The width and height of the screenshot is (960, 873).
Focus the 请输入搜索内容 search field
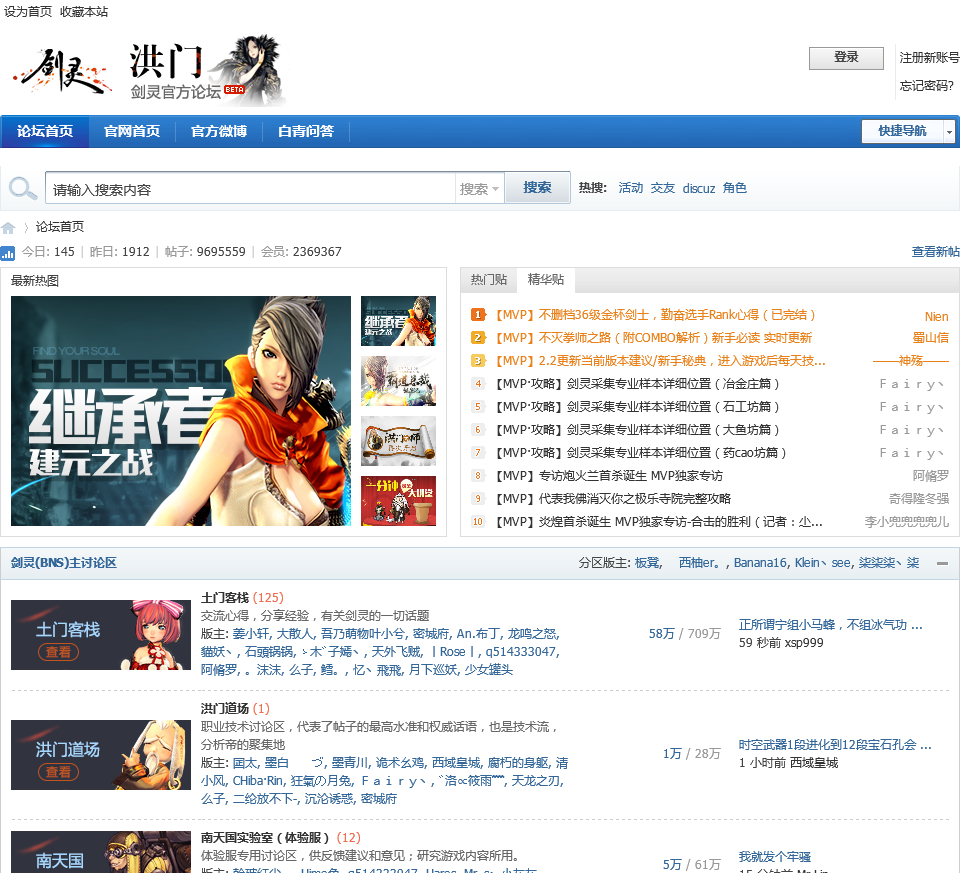tap(250, 189)
